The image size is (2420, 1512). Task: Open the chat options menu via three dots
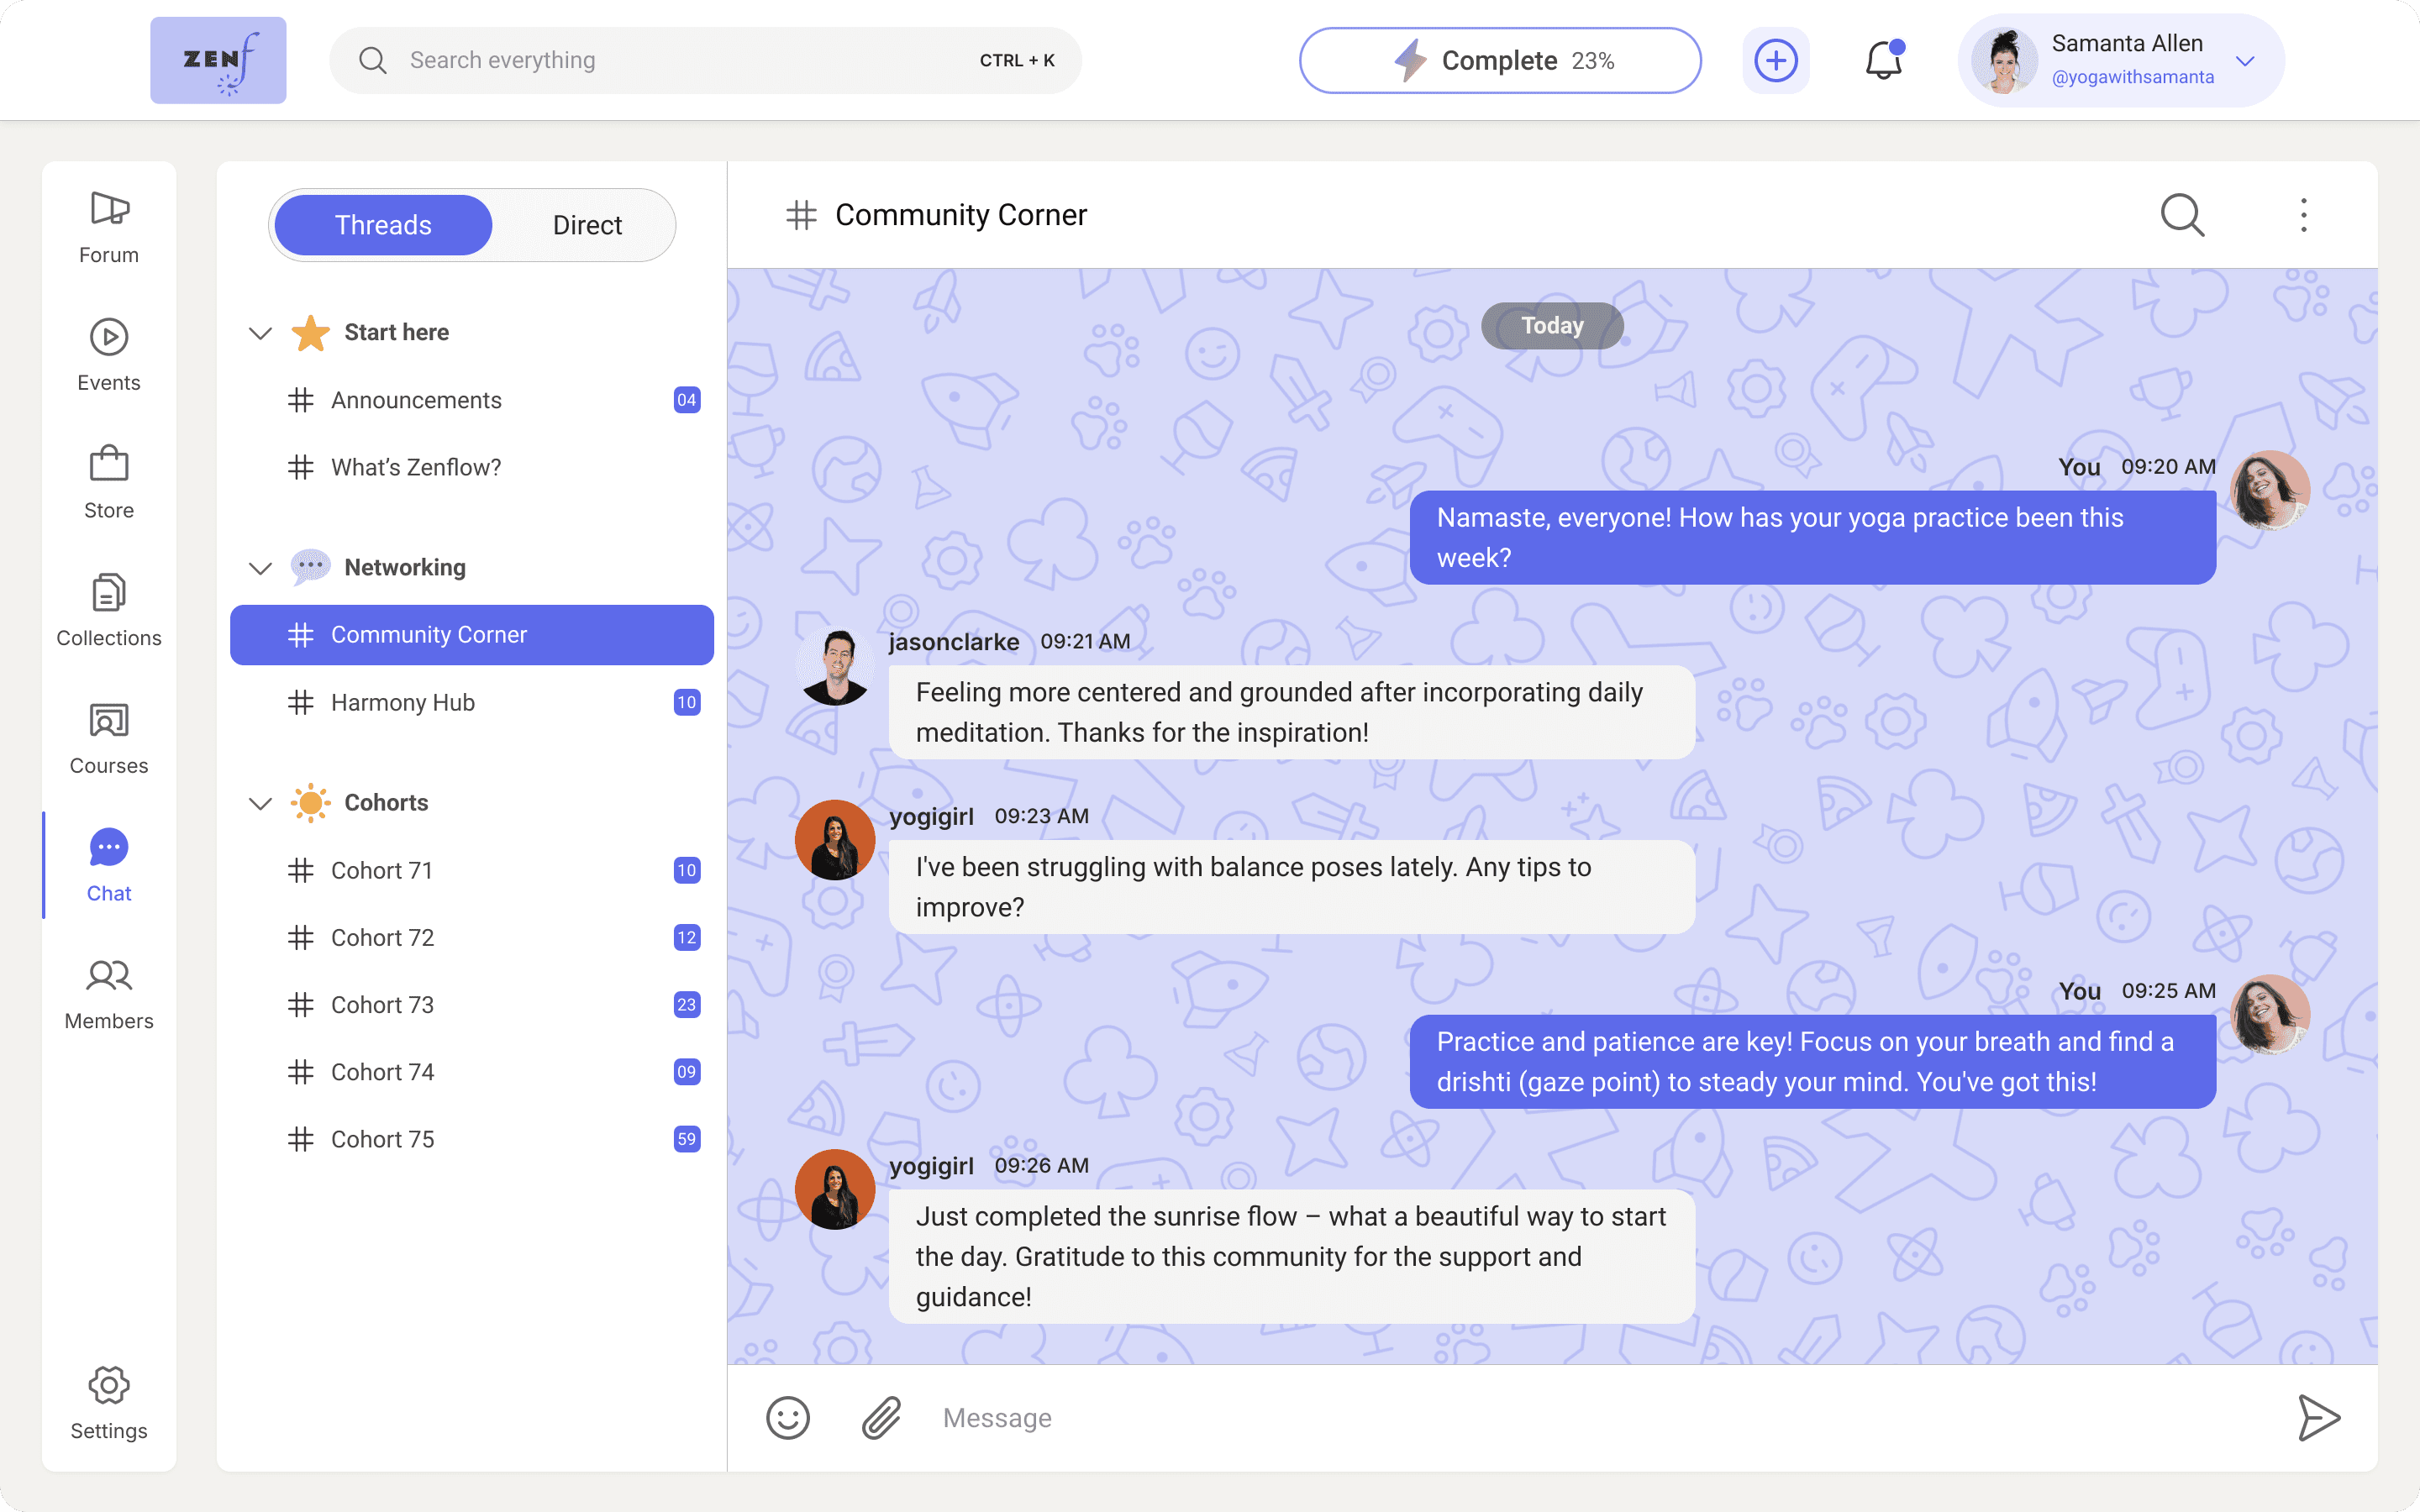[x=2303, y=215]
